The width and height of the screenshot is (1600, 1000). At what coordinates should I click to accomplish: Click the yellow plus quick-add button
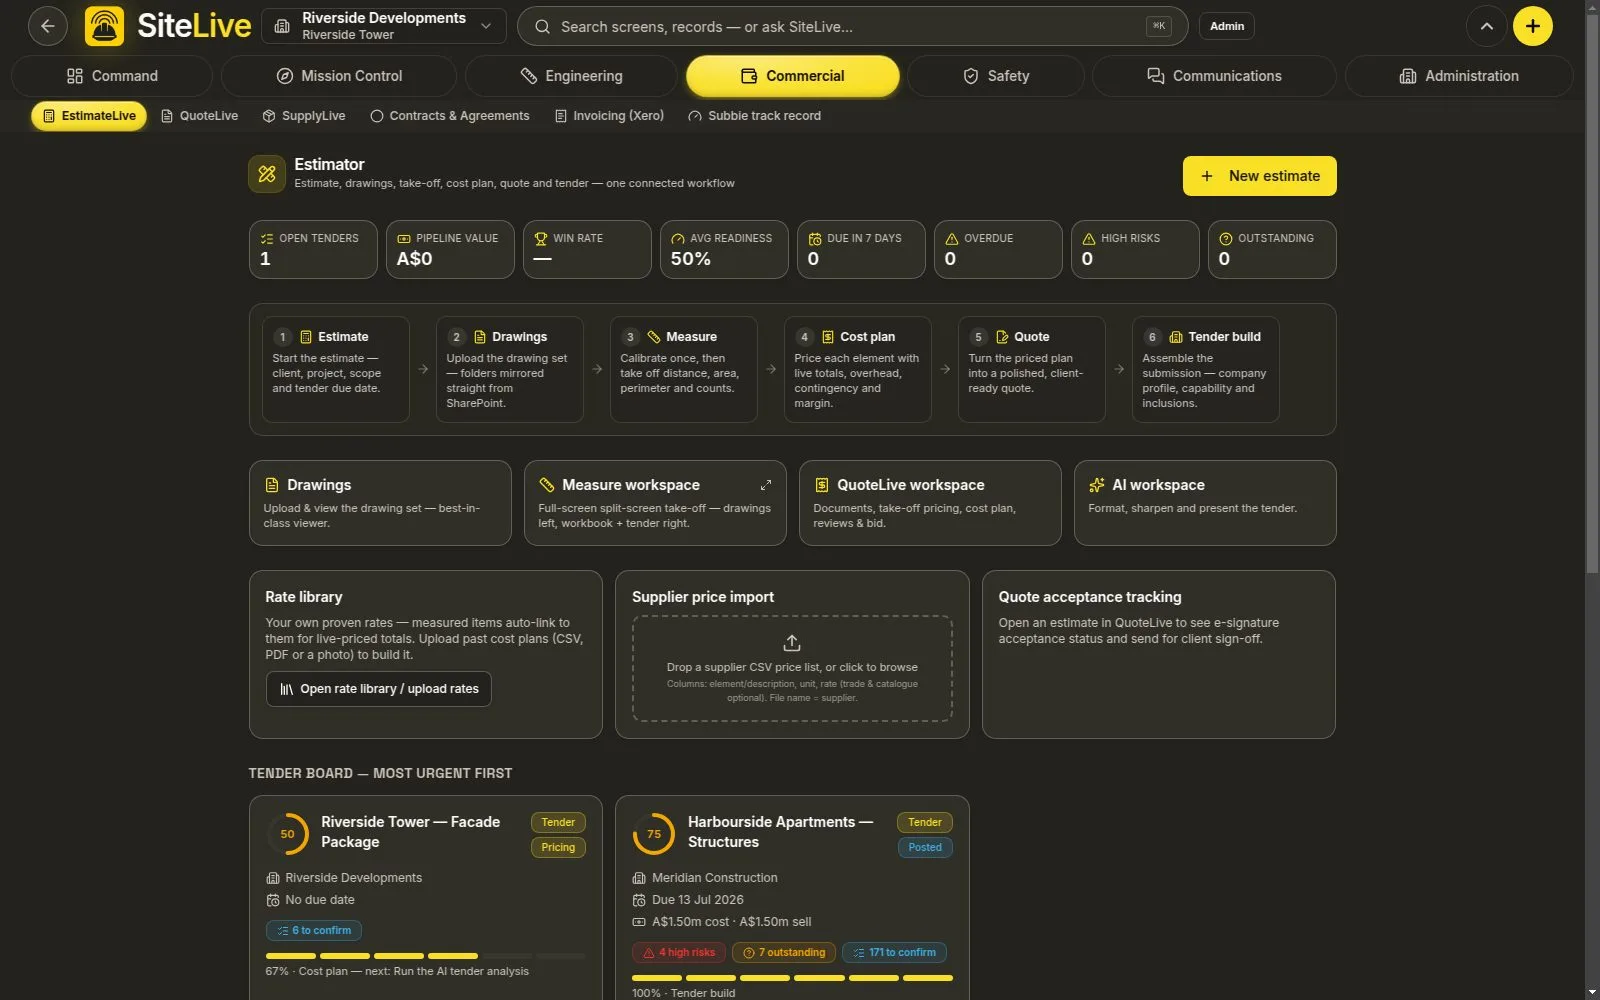click(x=1532, y=26)
